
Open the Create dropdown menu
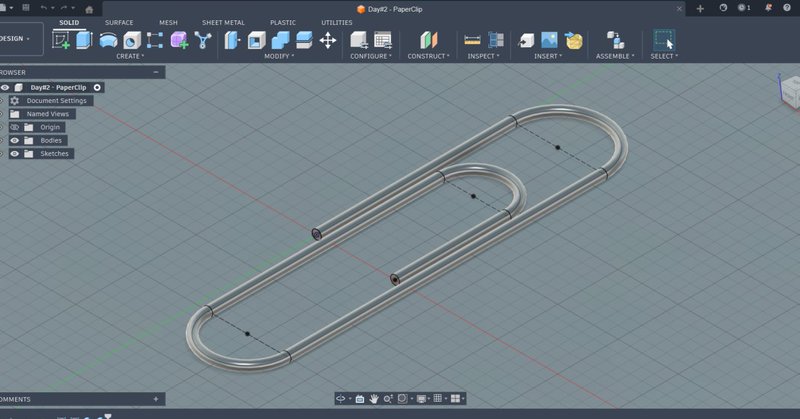click(130, 56)
